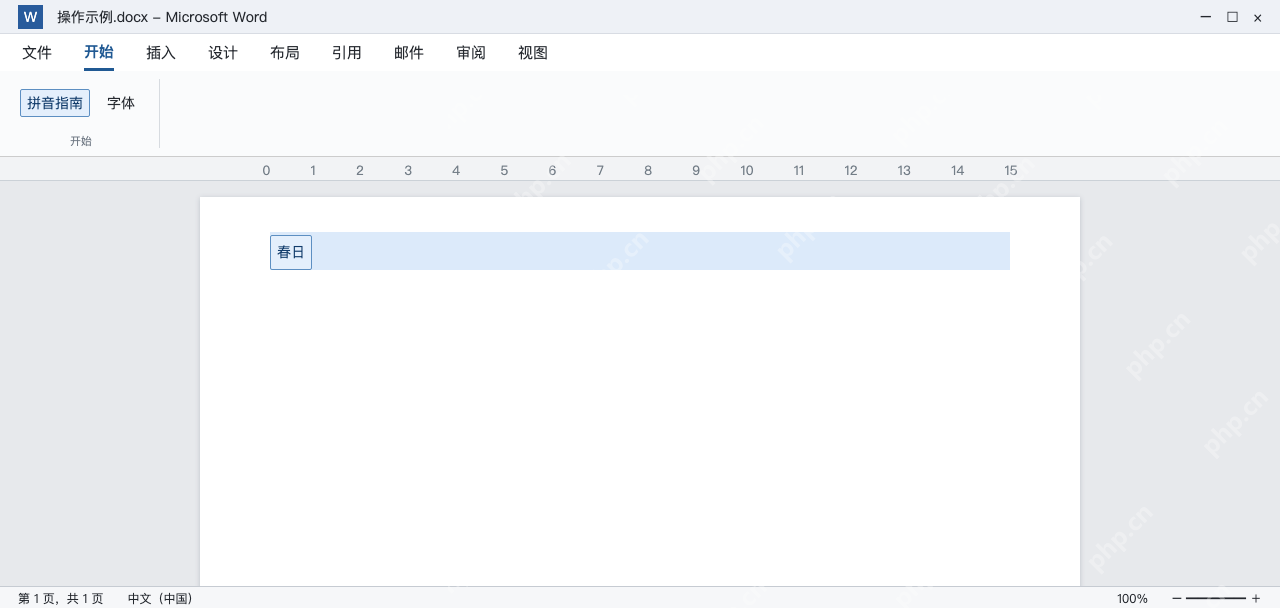
Task: Click the 100% zoom level
Action: coord(1132,598)
